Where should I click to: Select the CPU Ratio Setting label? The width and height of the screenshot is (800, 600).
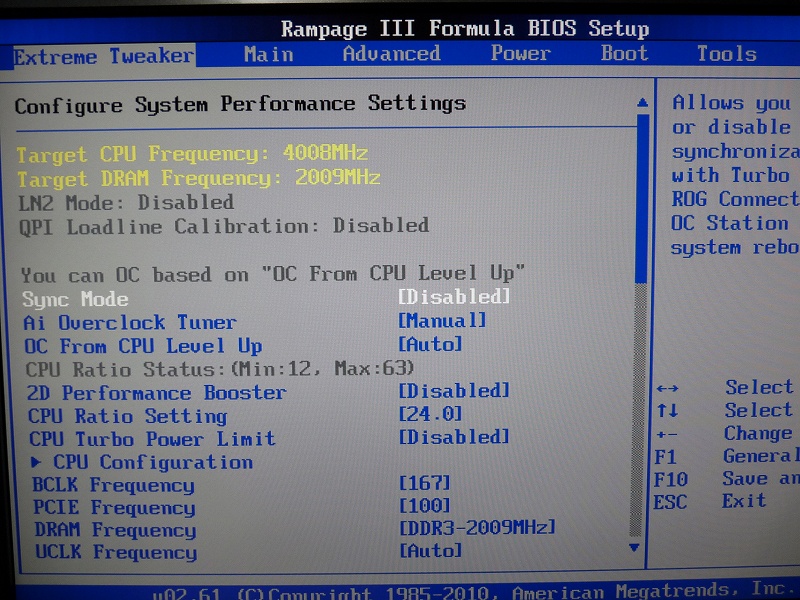128,416
